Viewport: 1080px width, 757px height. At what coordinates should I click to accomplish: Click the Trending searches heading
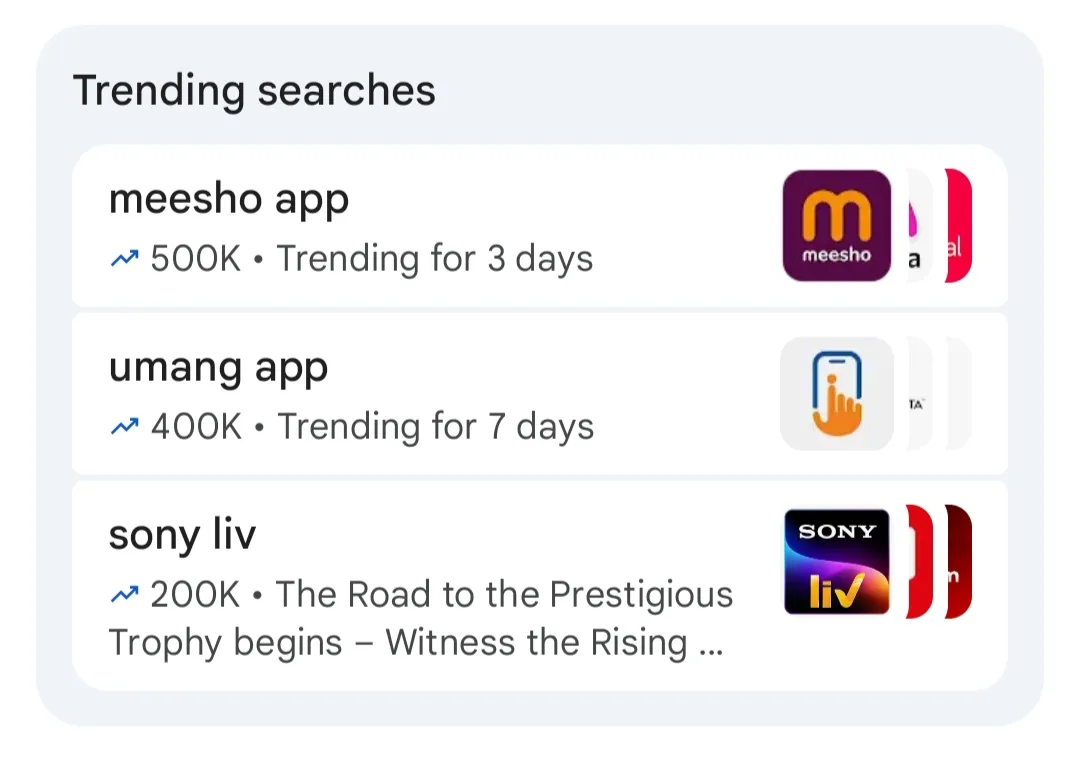(x=256, y=91)
